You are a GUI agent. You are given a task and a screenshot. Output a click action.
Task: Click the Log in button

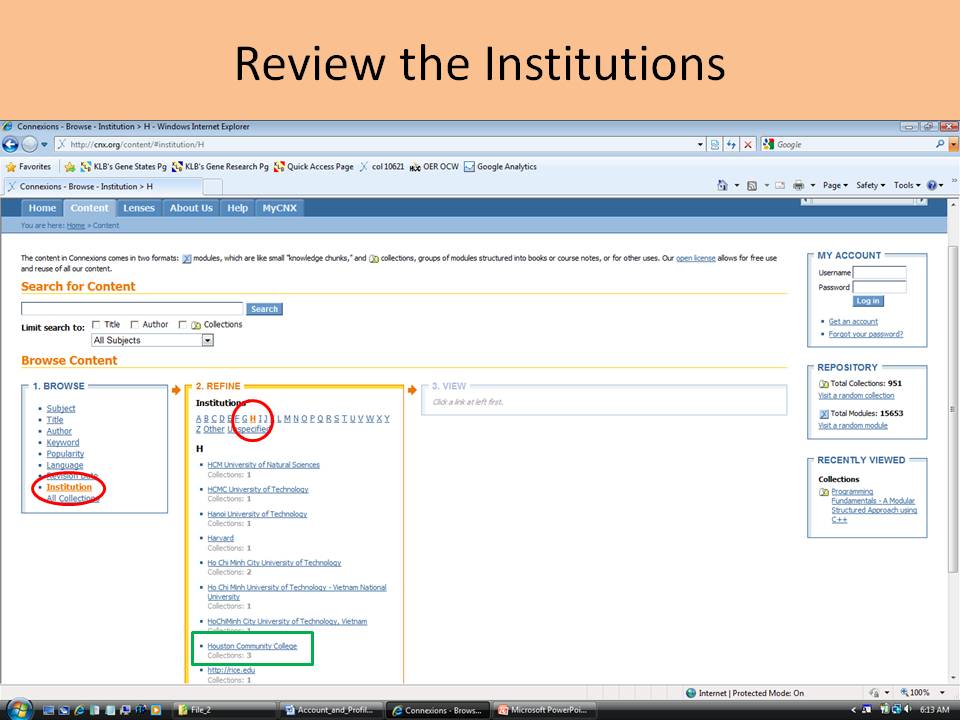tap(868, 301)
